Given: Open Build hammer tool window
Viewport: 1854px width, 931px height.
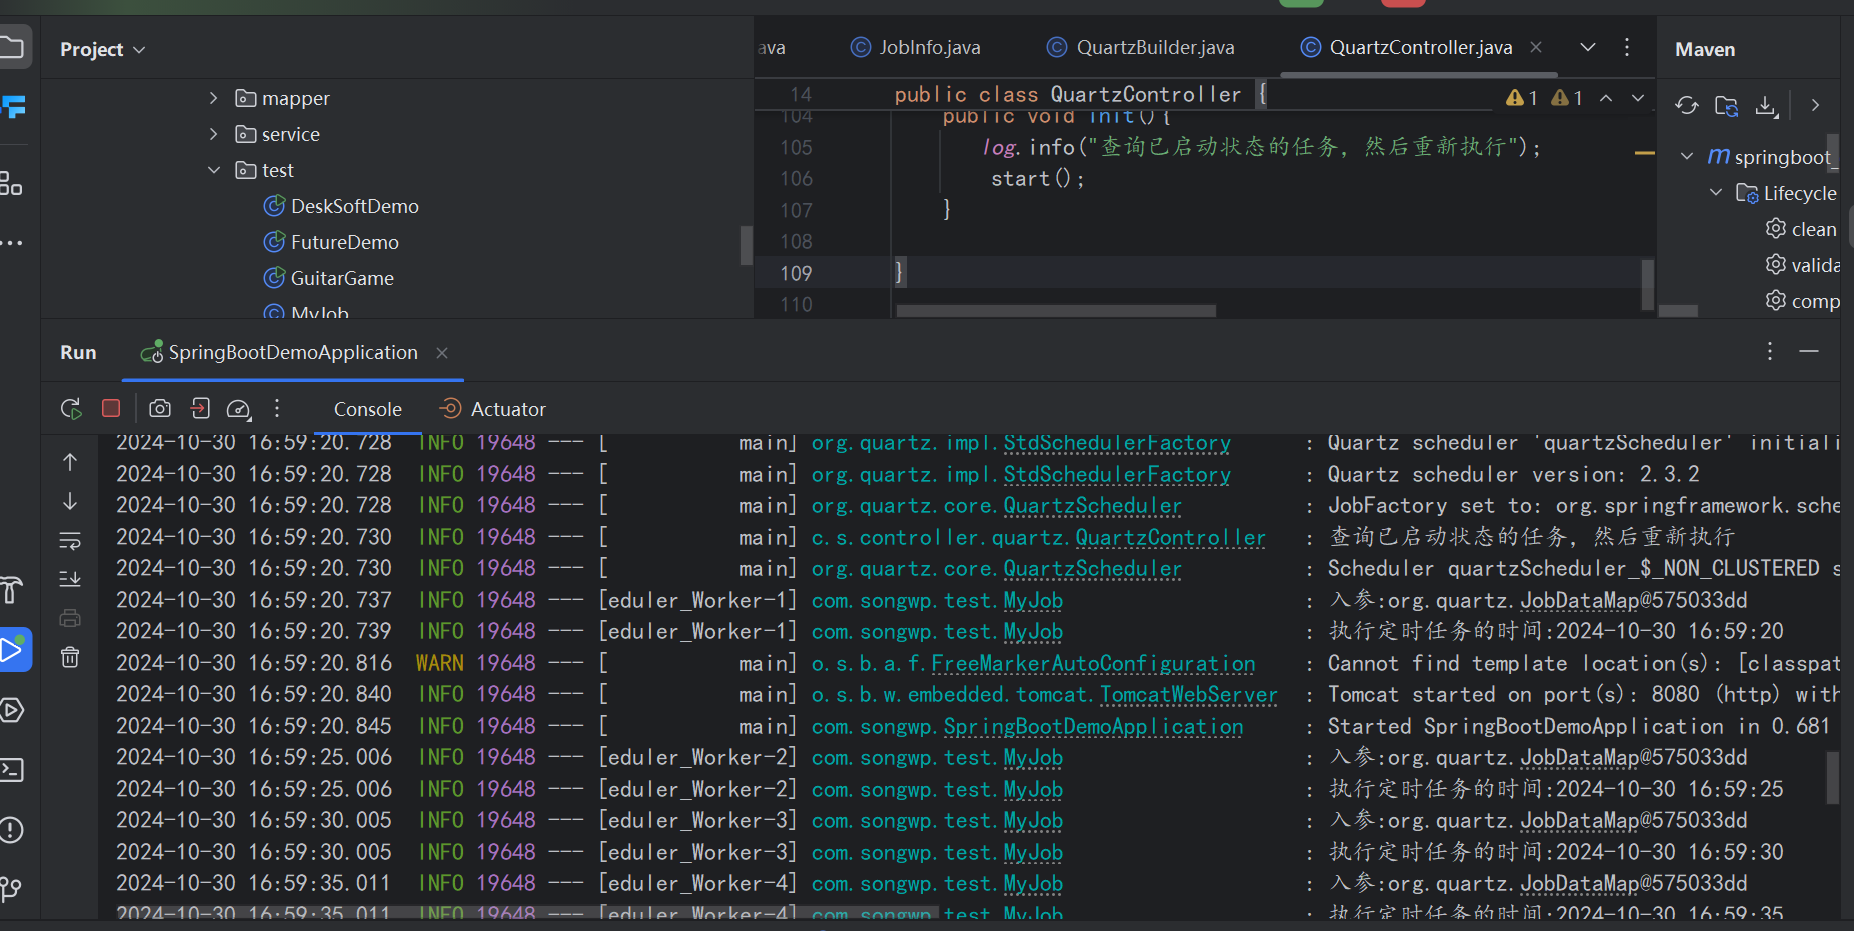Looking at the screenshot, I should tap(11, 590).
